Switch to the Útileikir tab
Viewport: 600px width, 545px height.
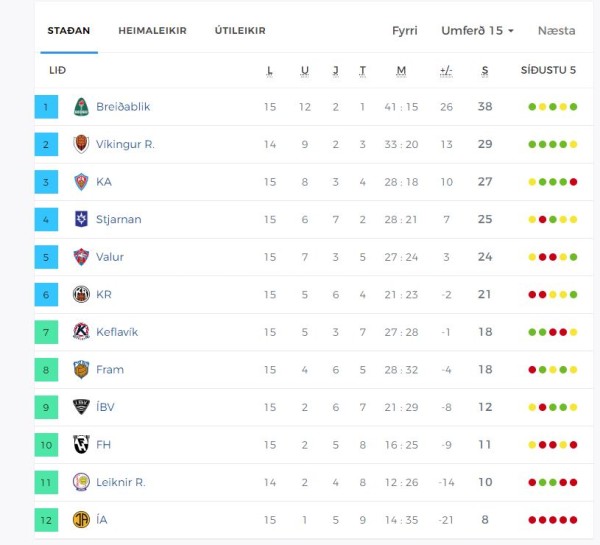click(x=240, y=31)
